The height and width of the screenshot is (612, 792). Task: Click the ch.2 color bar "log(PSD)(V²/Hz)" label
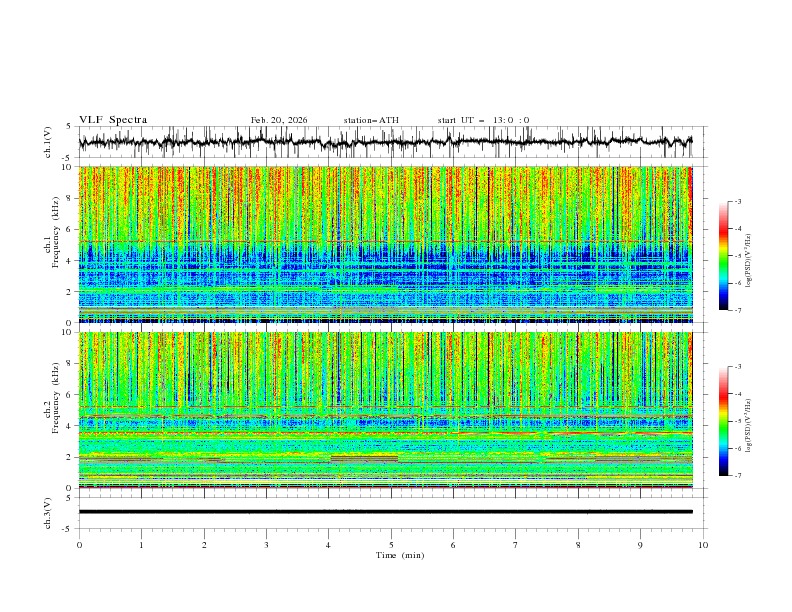click(x=749, y=425)
